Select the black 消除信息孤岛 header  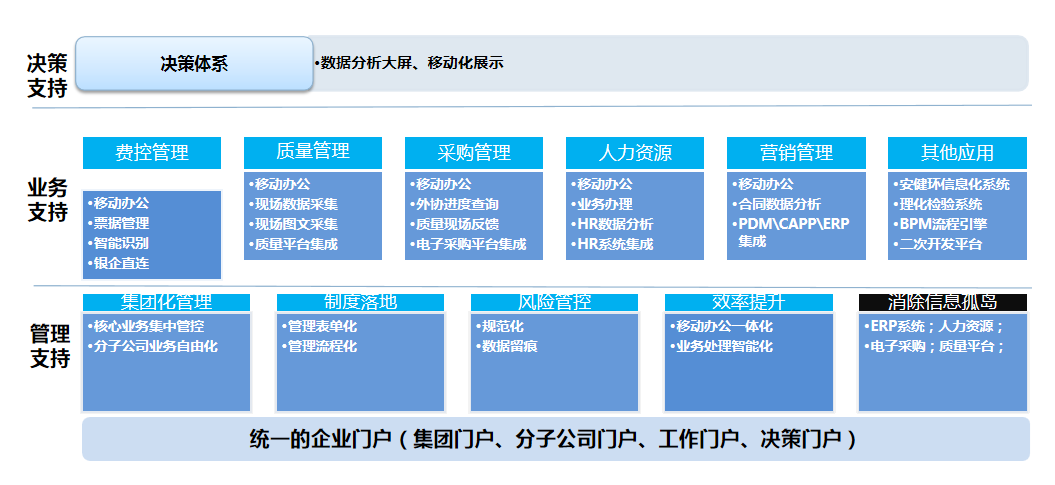pos(943,302)
